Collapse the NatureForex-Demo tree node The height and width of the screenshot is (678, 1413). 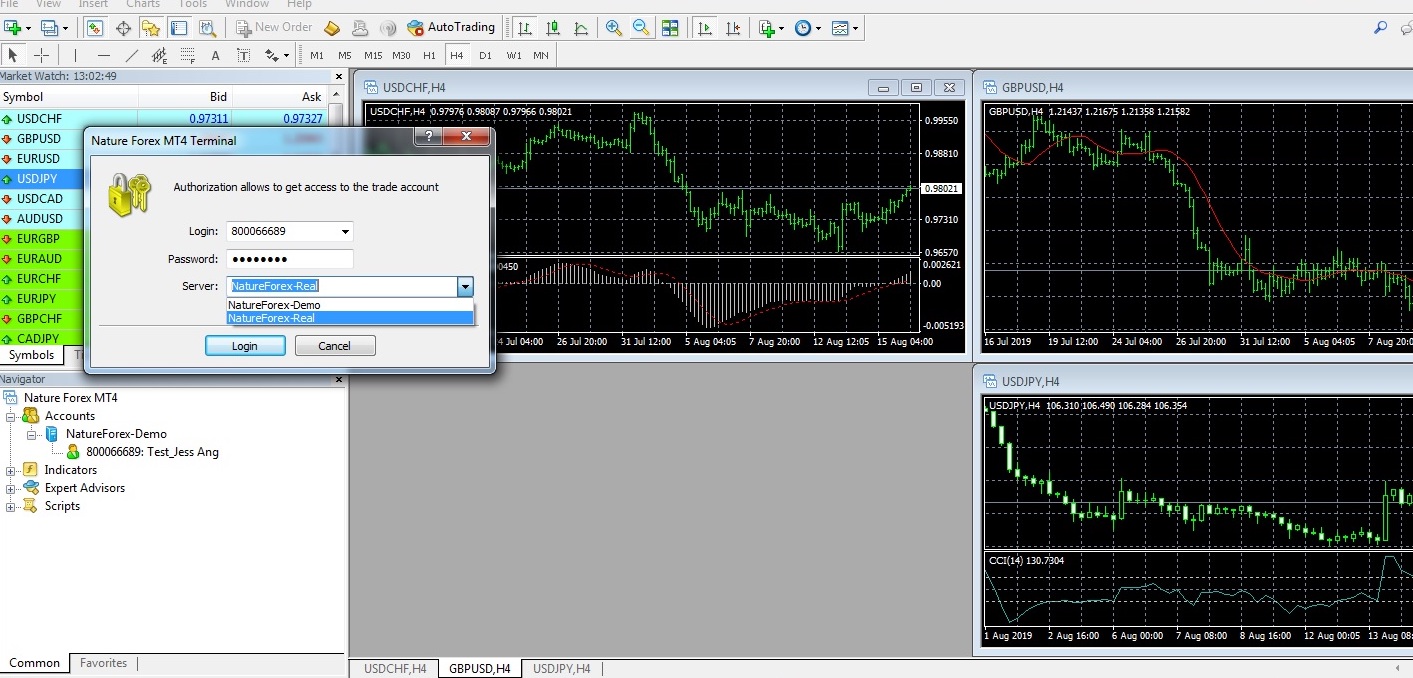click(x=32, y=434)
